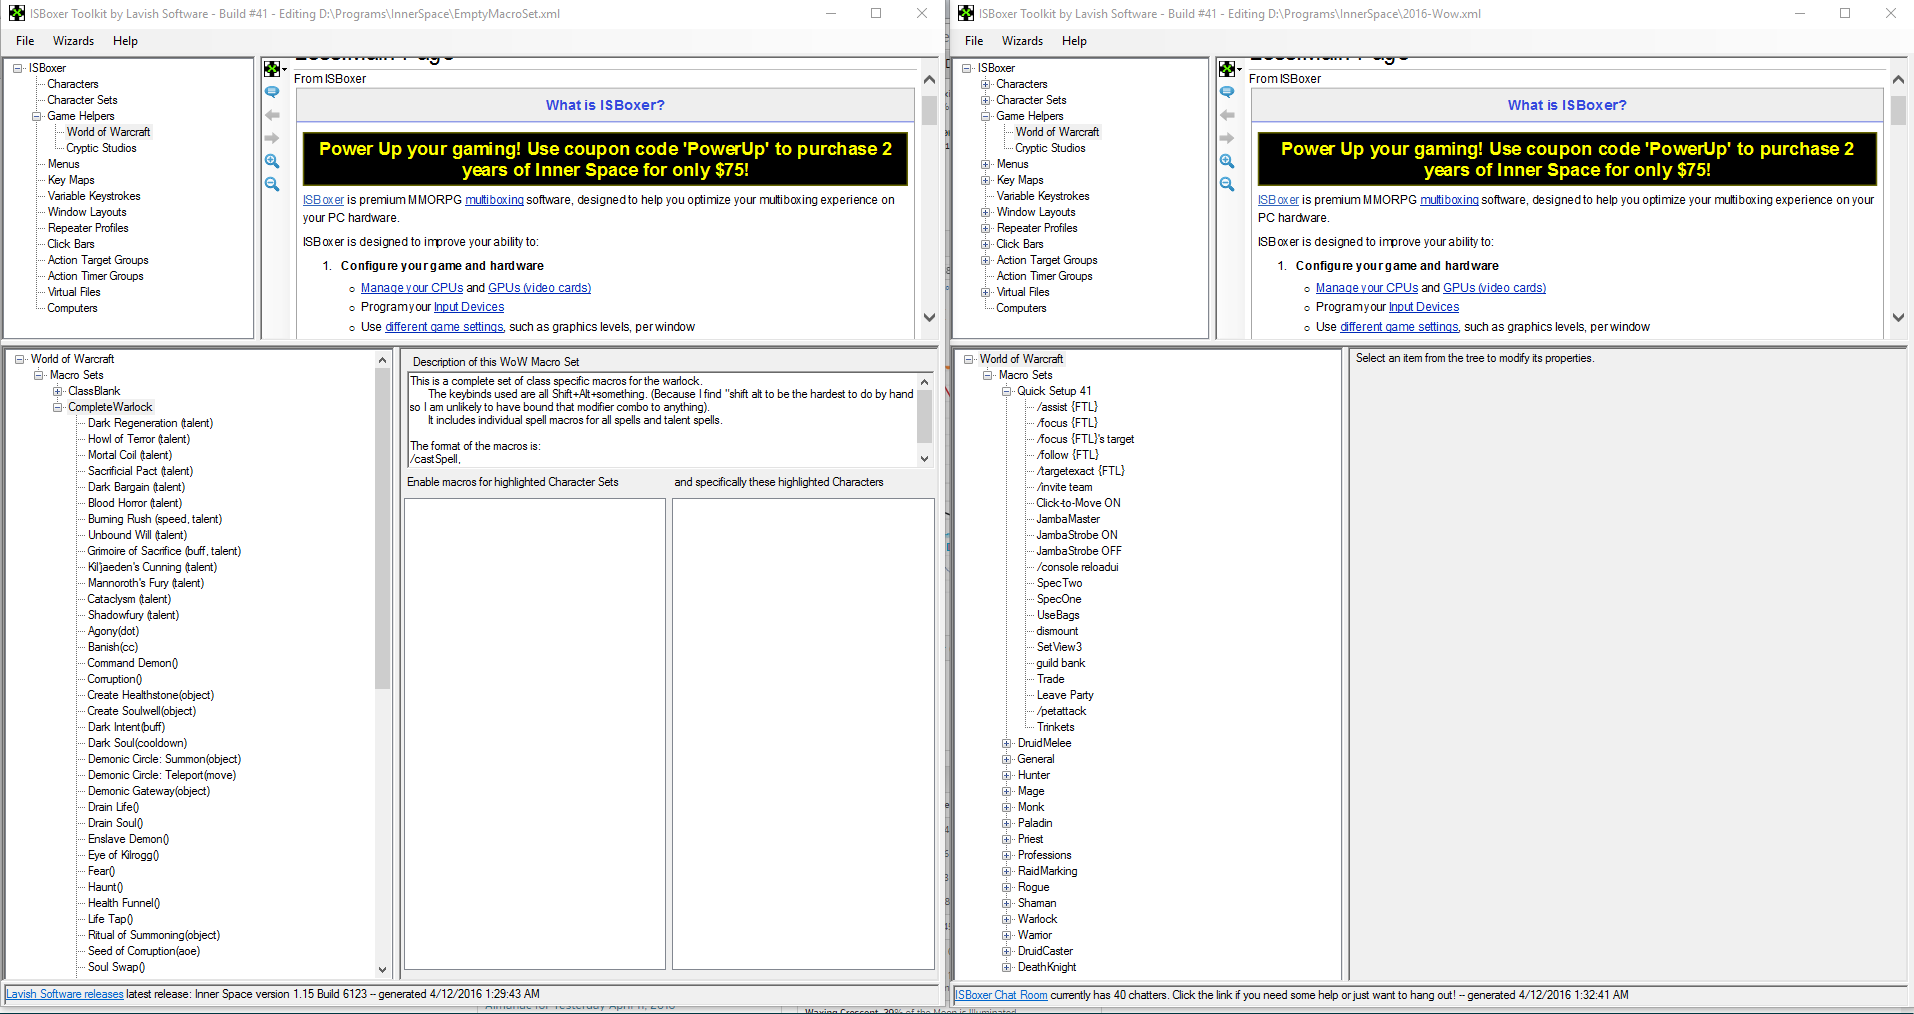1914x1014 pixels.
Task: Expand Key Maps node in right window tree
Action: pos(986,180)
